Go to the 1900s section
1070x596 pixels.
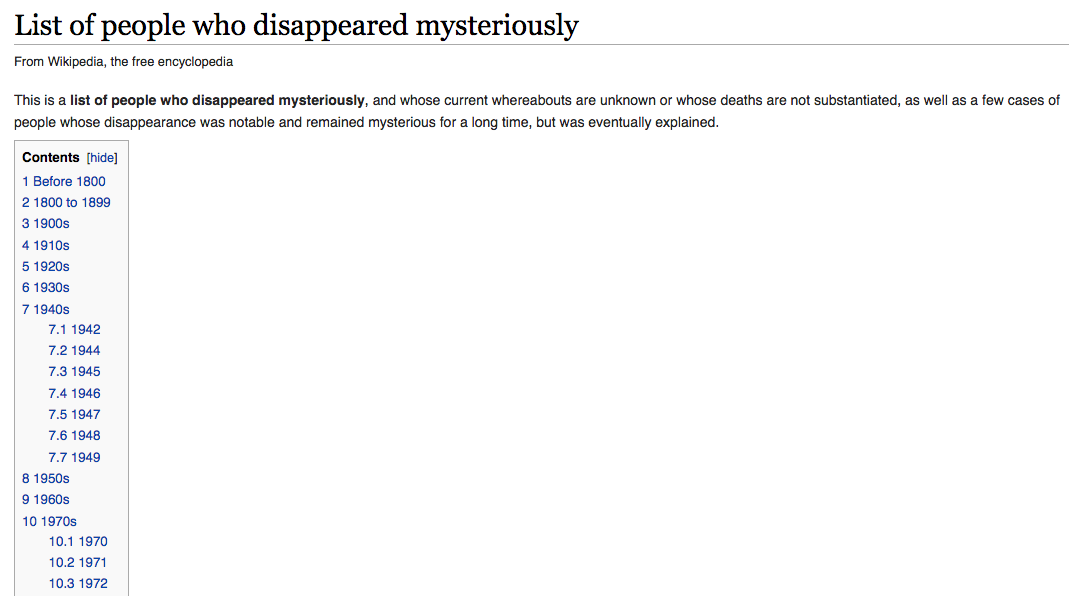[46, 224]
